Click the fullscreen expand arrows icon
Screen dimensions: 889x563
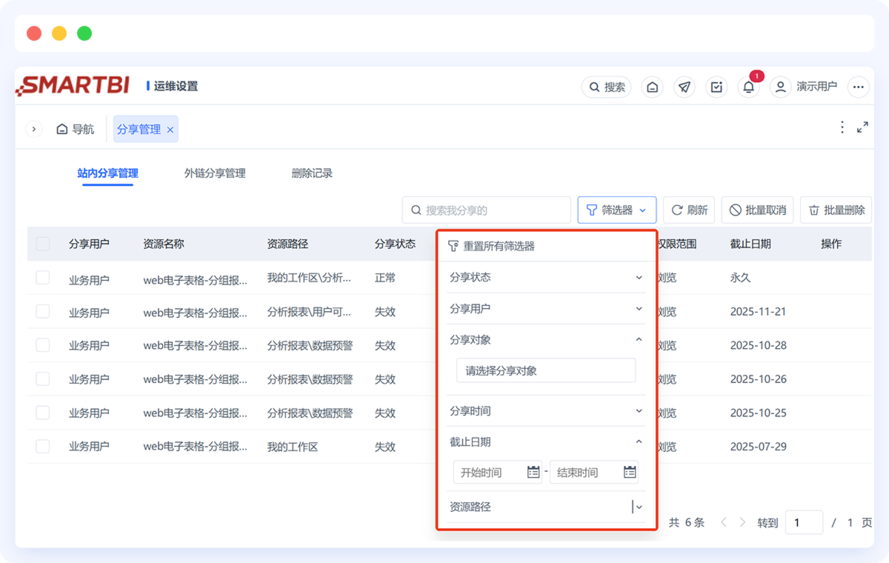(862, 128)
